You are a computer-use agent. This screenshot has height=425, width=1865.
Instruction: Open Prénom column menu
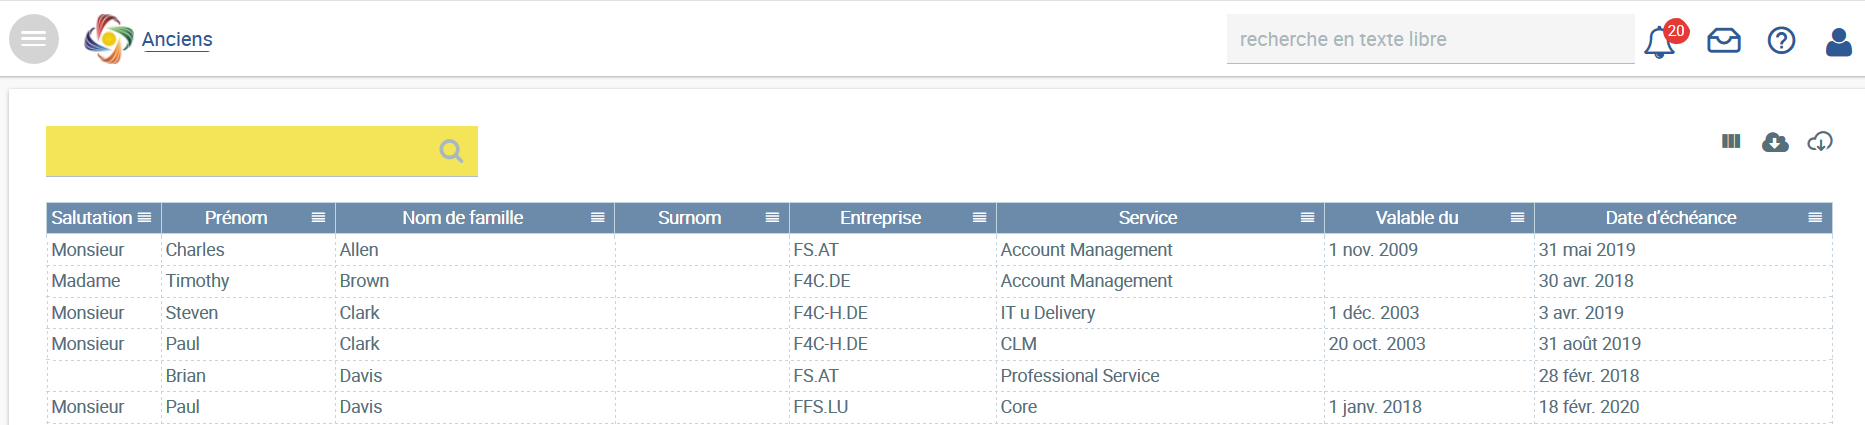318,217
